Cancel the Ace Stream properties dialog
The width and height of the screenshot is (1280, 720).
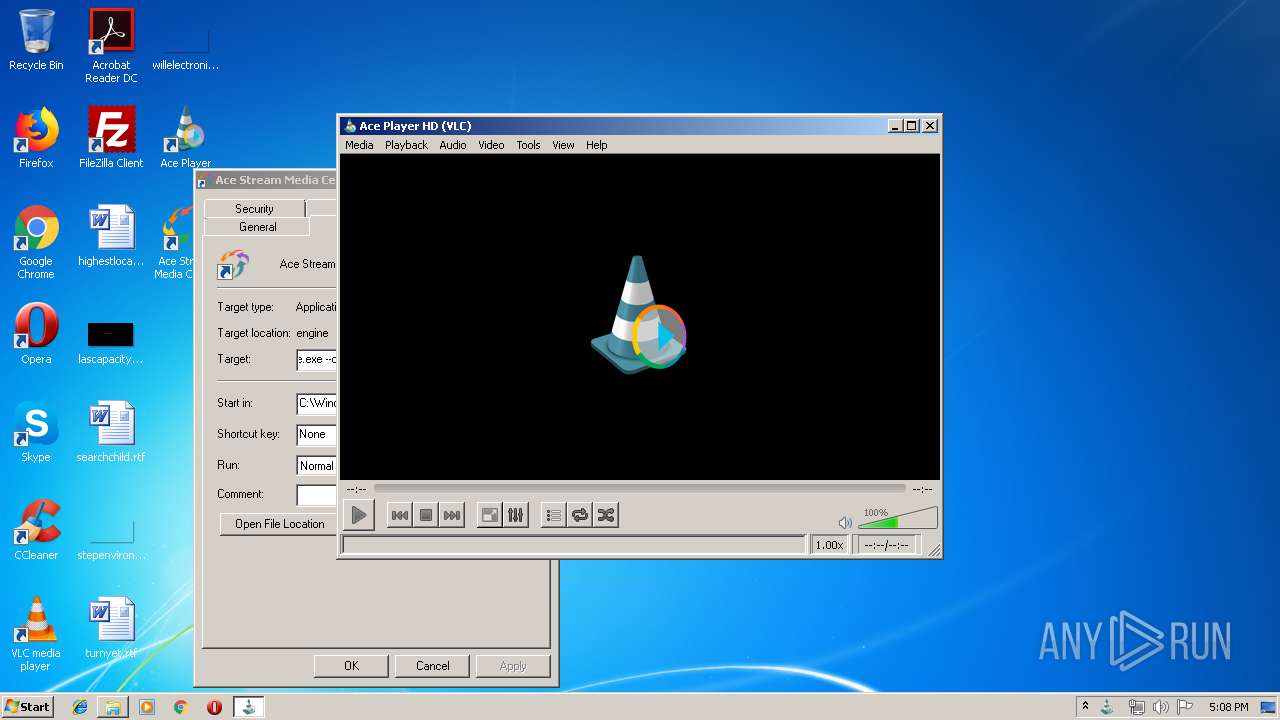433,666
